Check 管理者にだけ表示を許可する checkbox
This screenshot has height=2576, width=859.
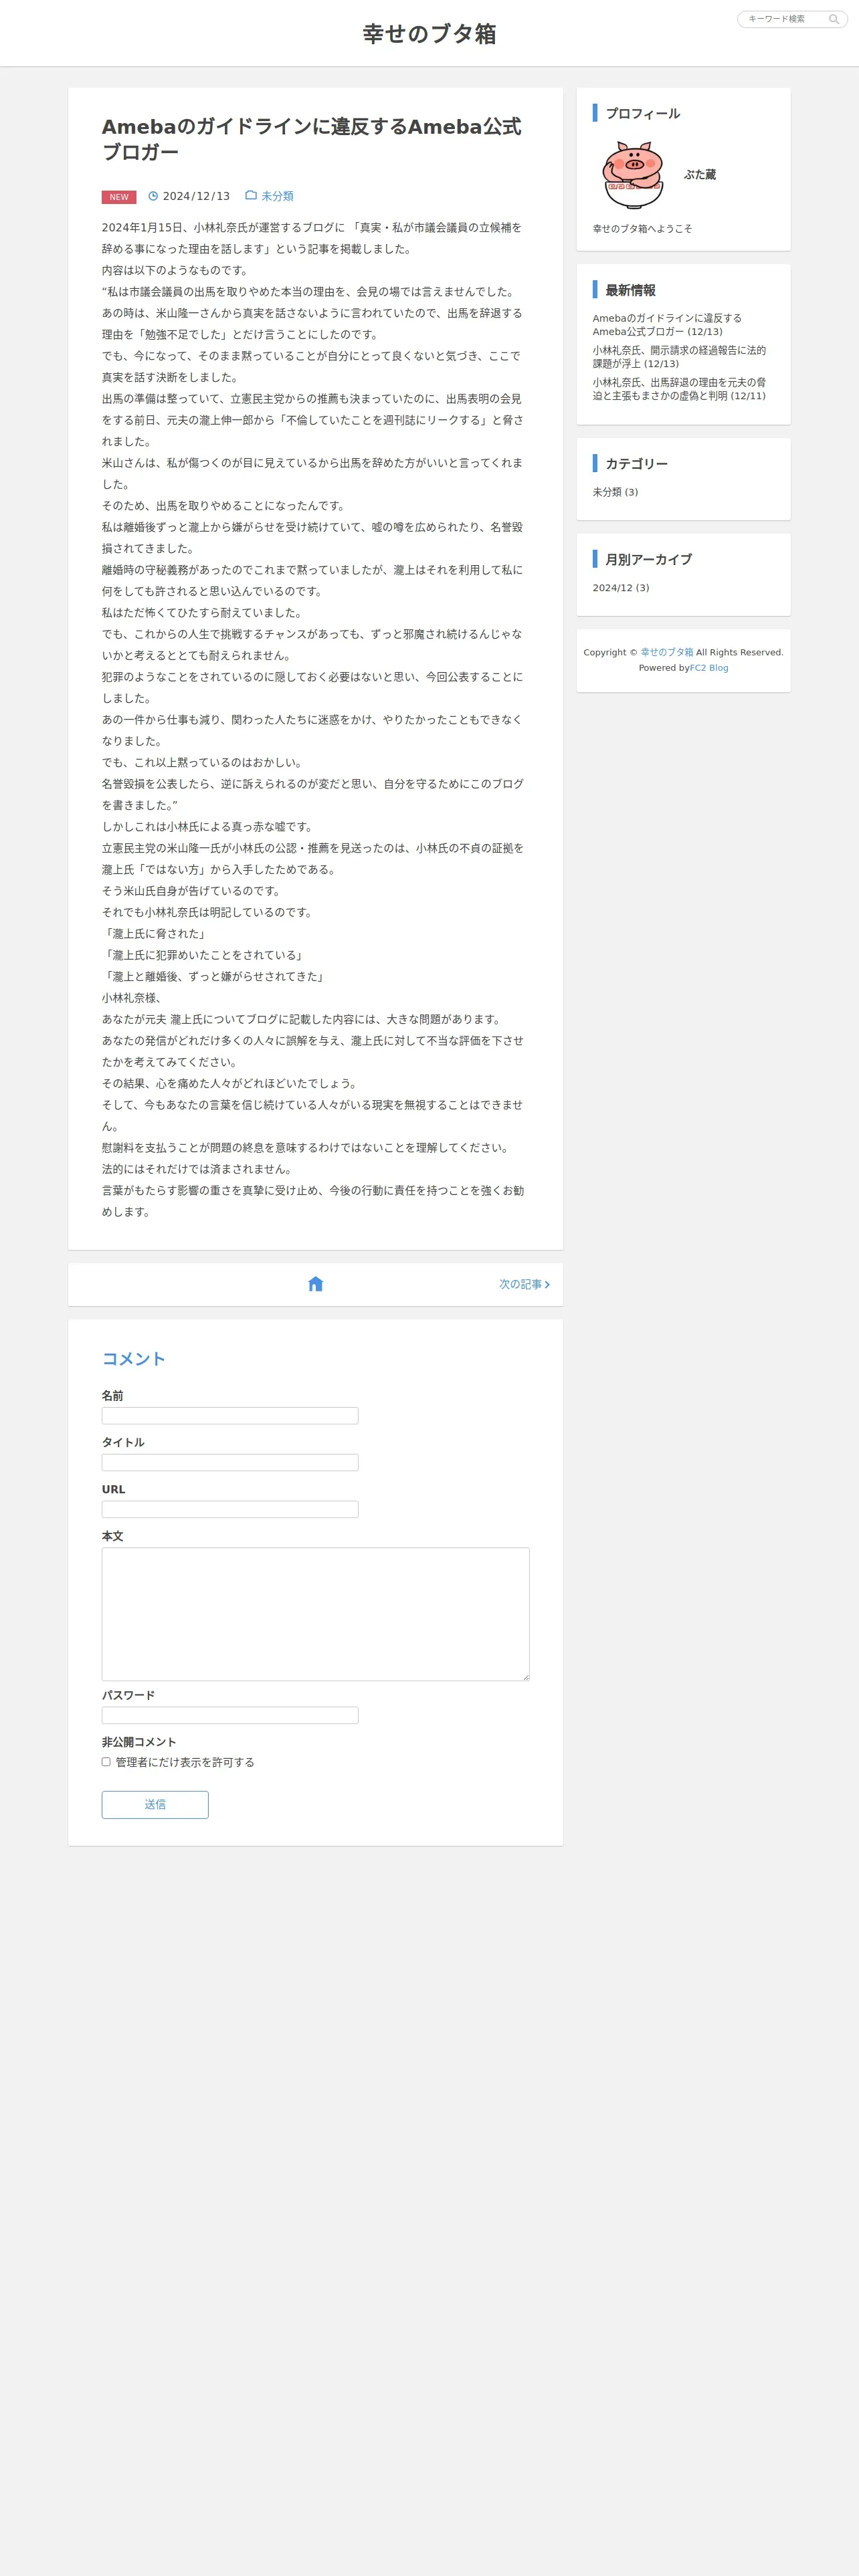point(106,1762)
